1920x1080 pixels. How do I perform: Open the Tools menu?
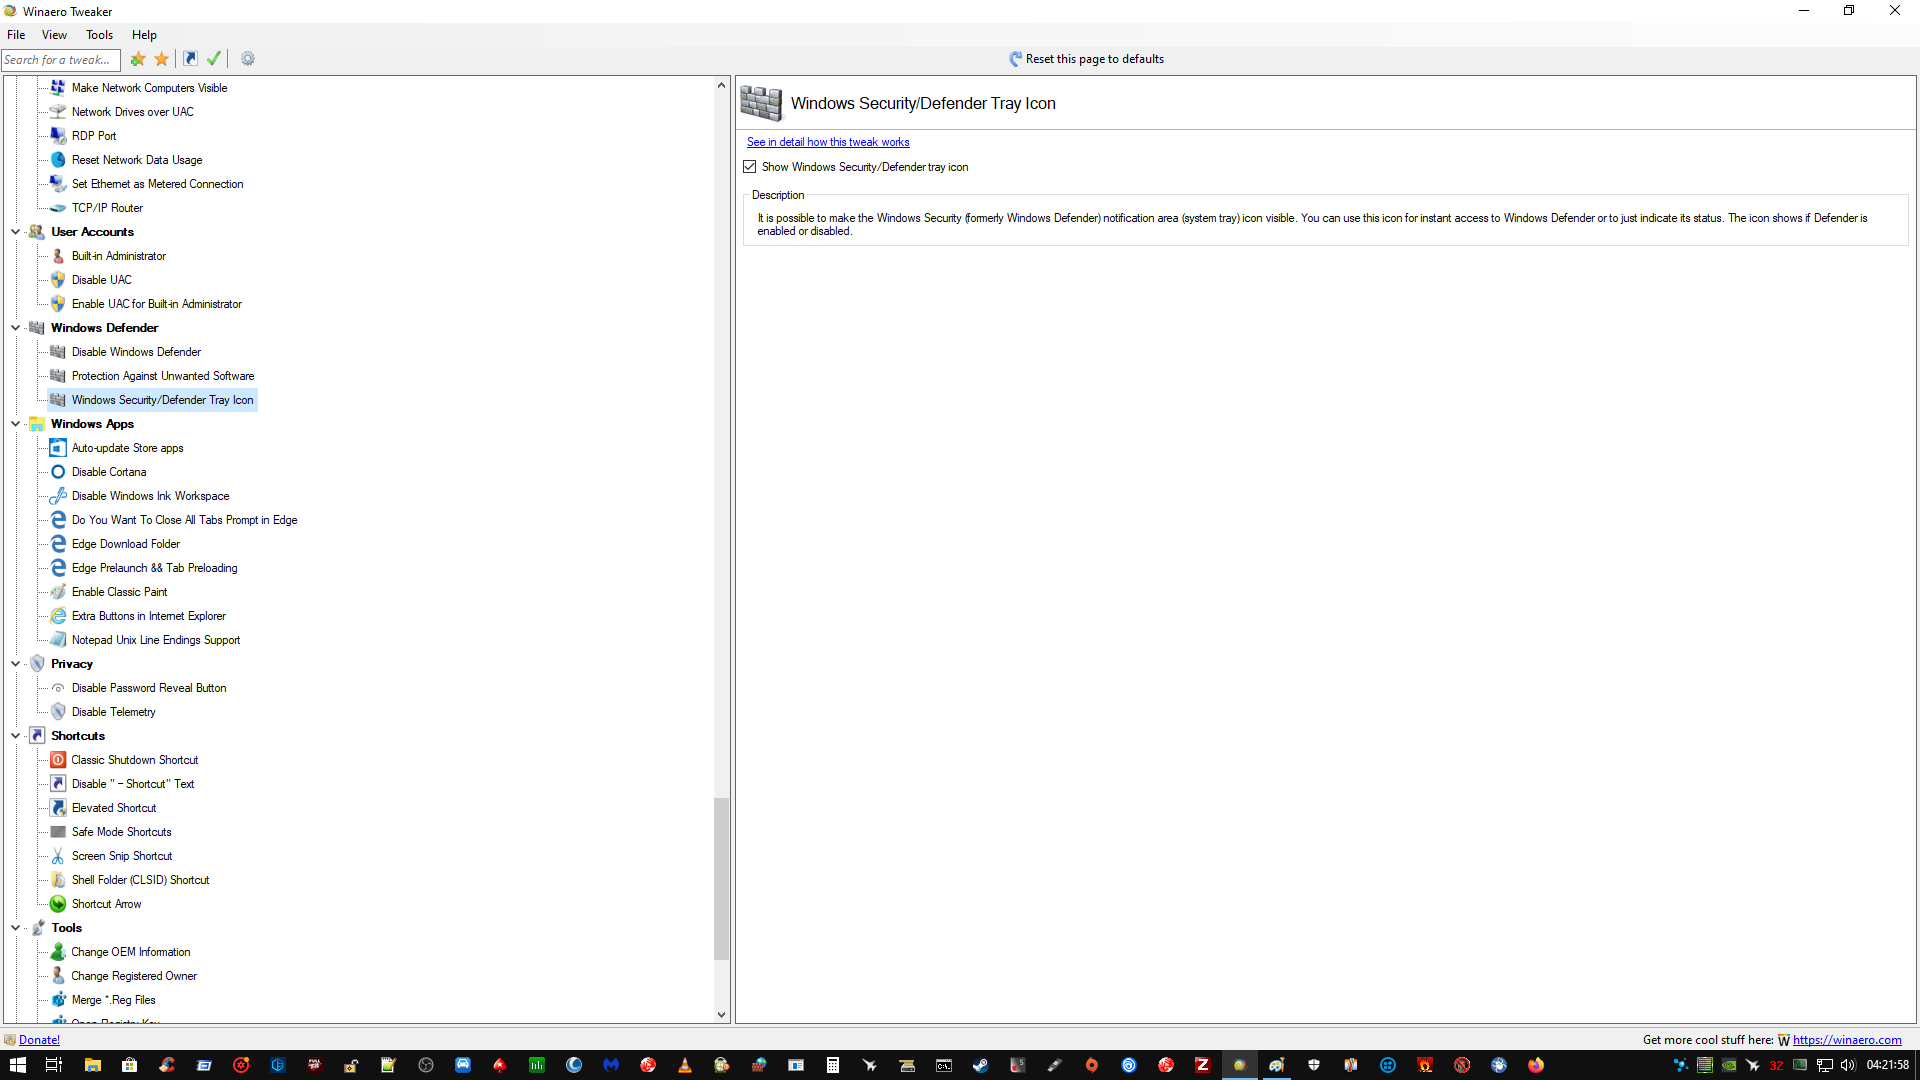click(x=99, y=35)
